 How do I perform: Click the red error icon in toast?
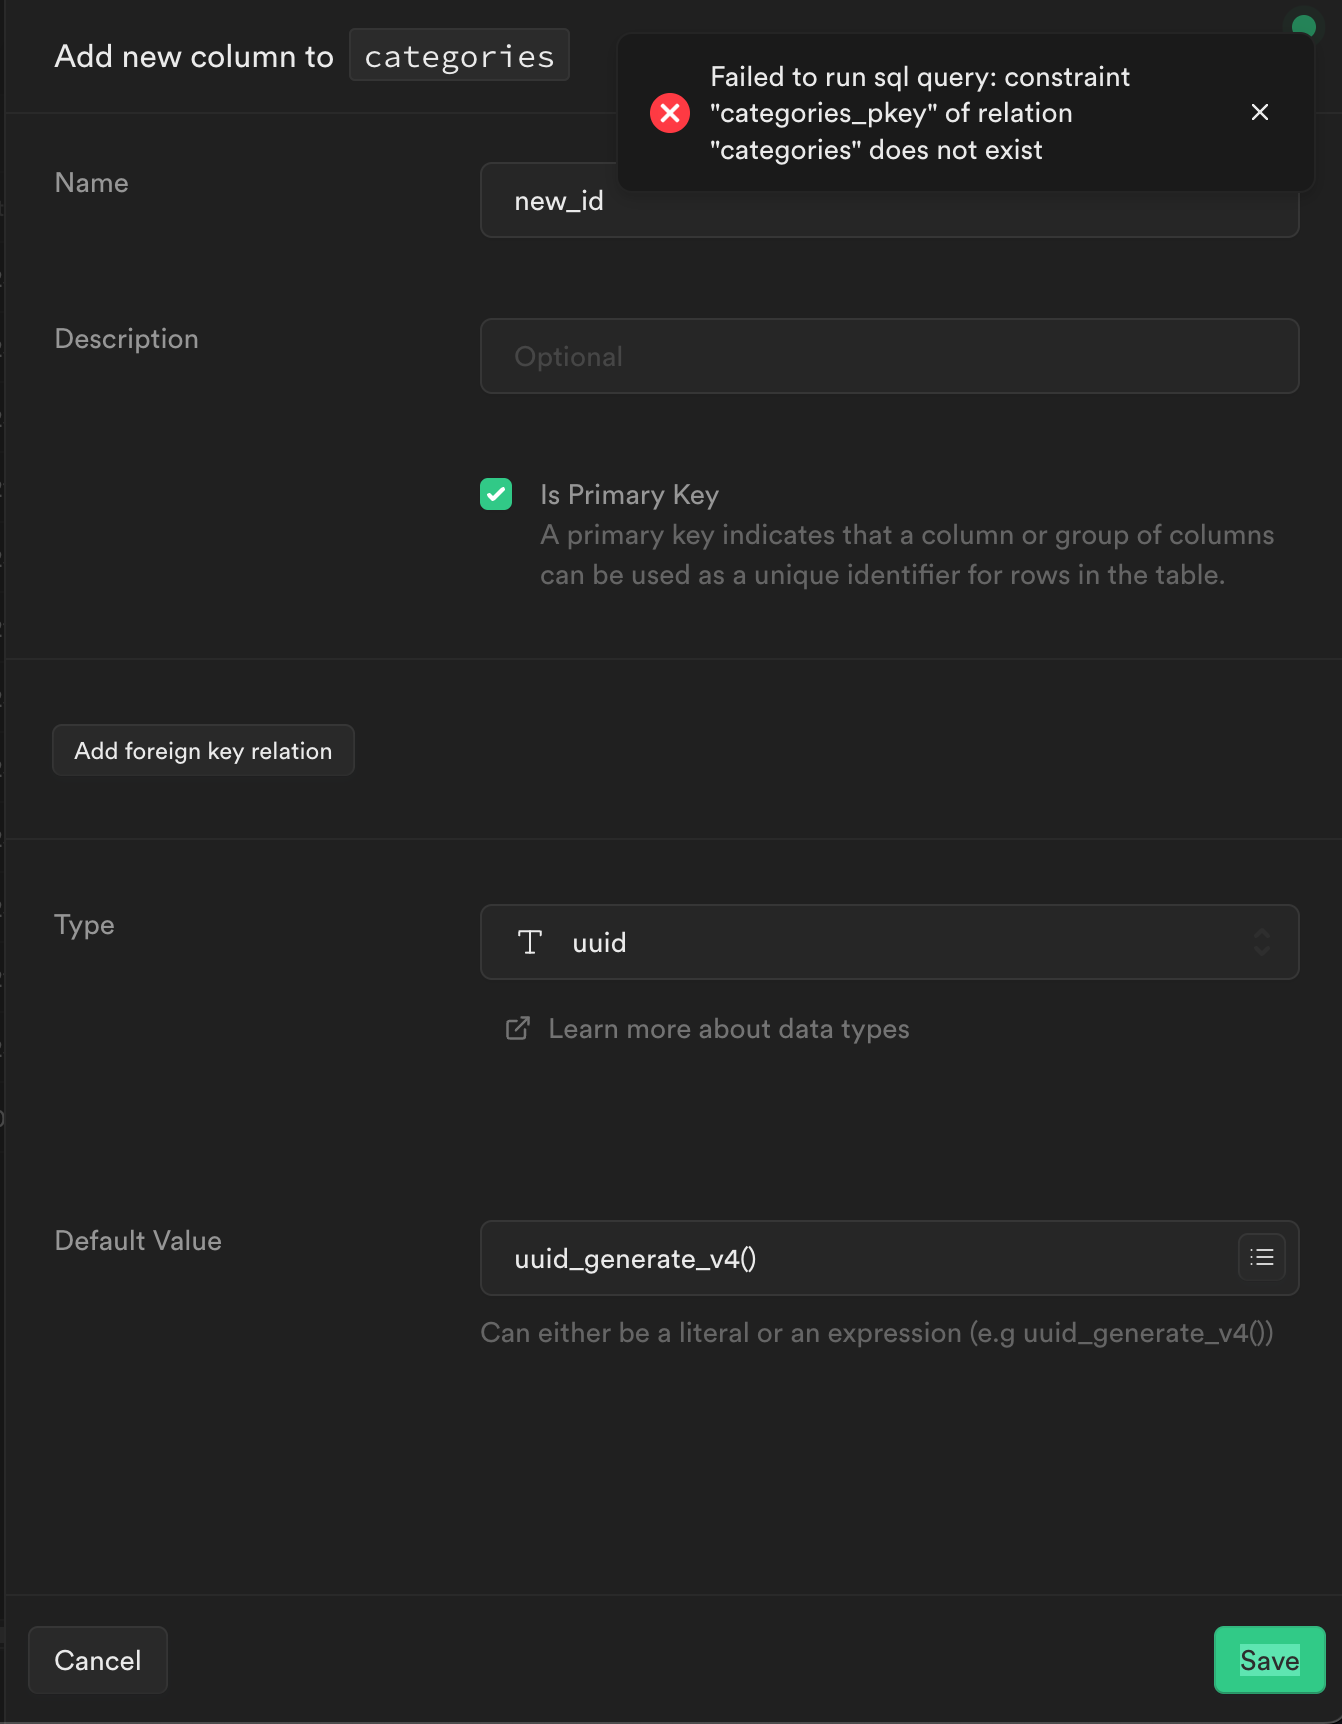[670, 113]
